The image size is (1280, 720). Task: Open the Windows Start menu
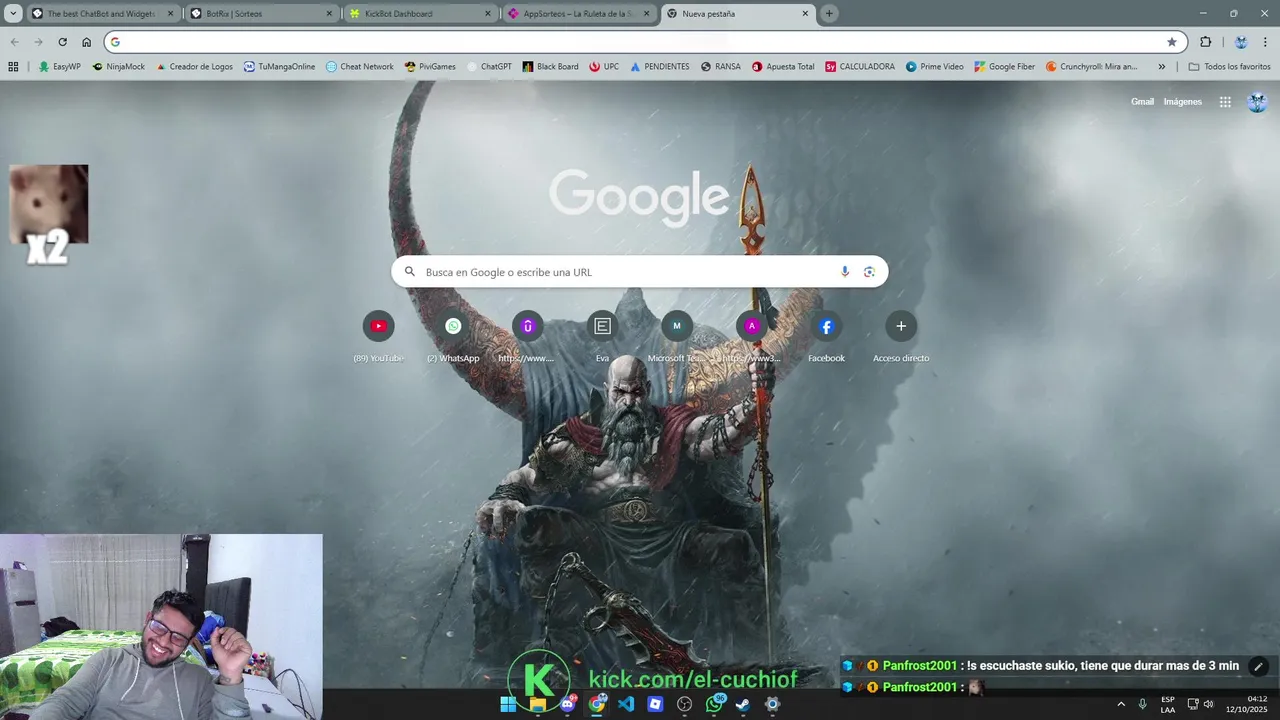(508, 704)
